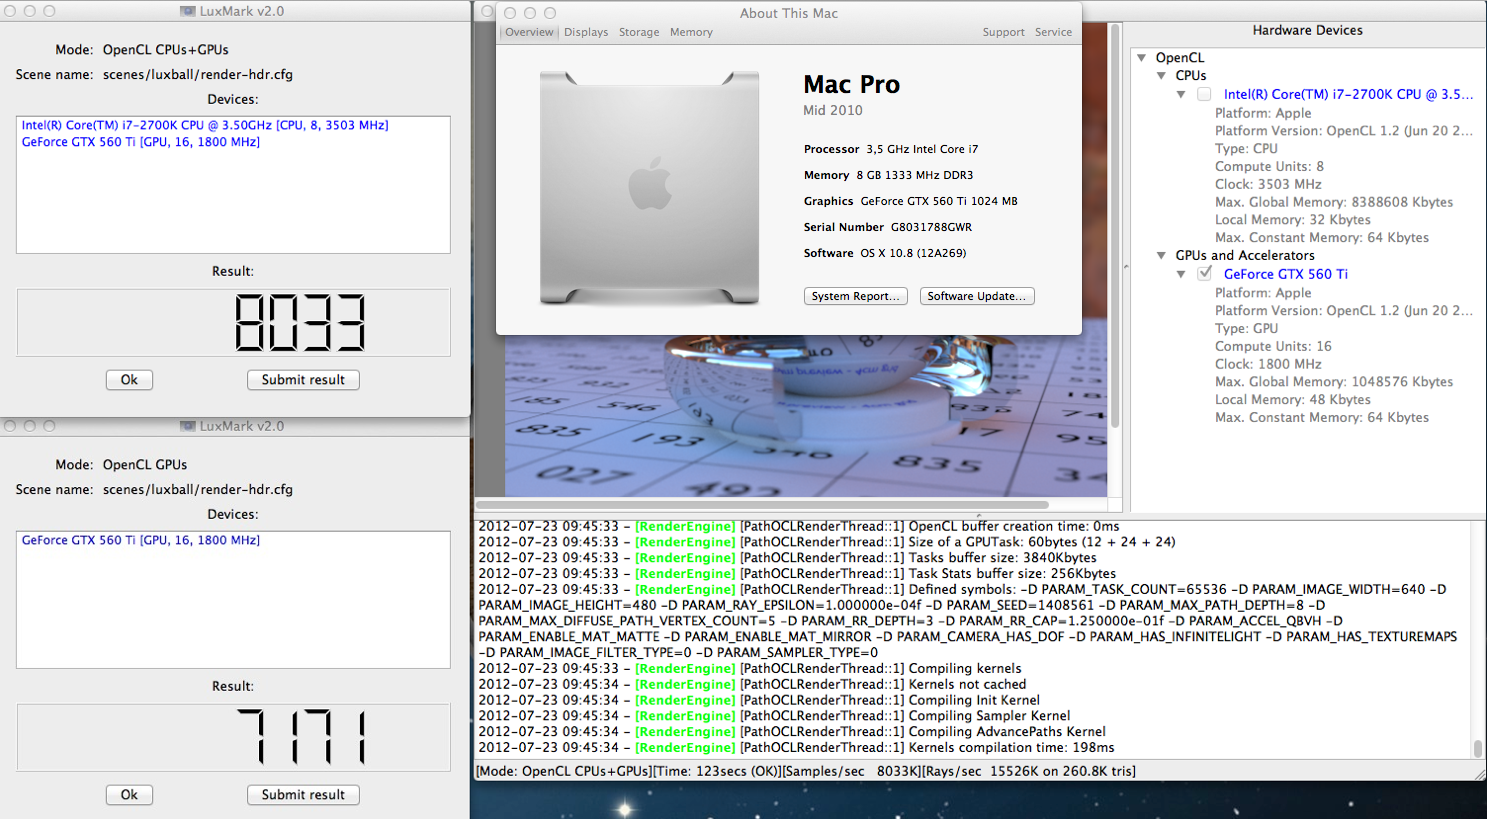Click the 8033 result display
1487x819 pixels.
(233, 322)
